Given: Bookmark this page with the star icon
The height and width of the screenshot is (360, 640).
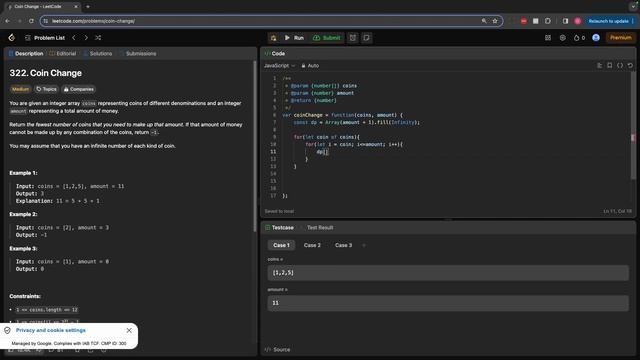Looking at the screenshot, I should pyautogui.click(x=495, y=21).
